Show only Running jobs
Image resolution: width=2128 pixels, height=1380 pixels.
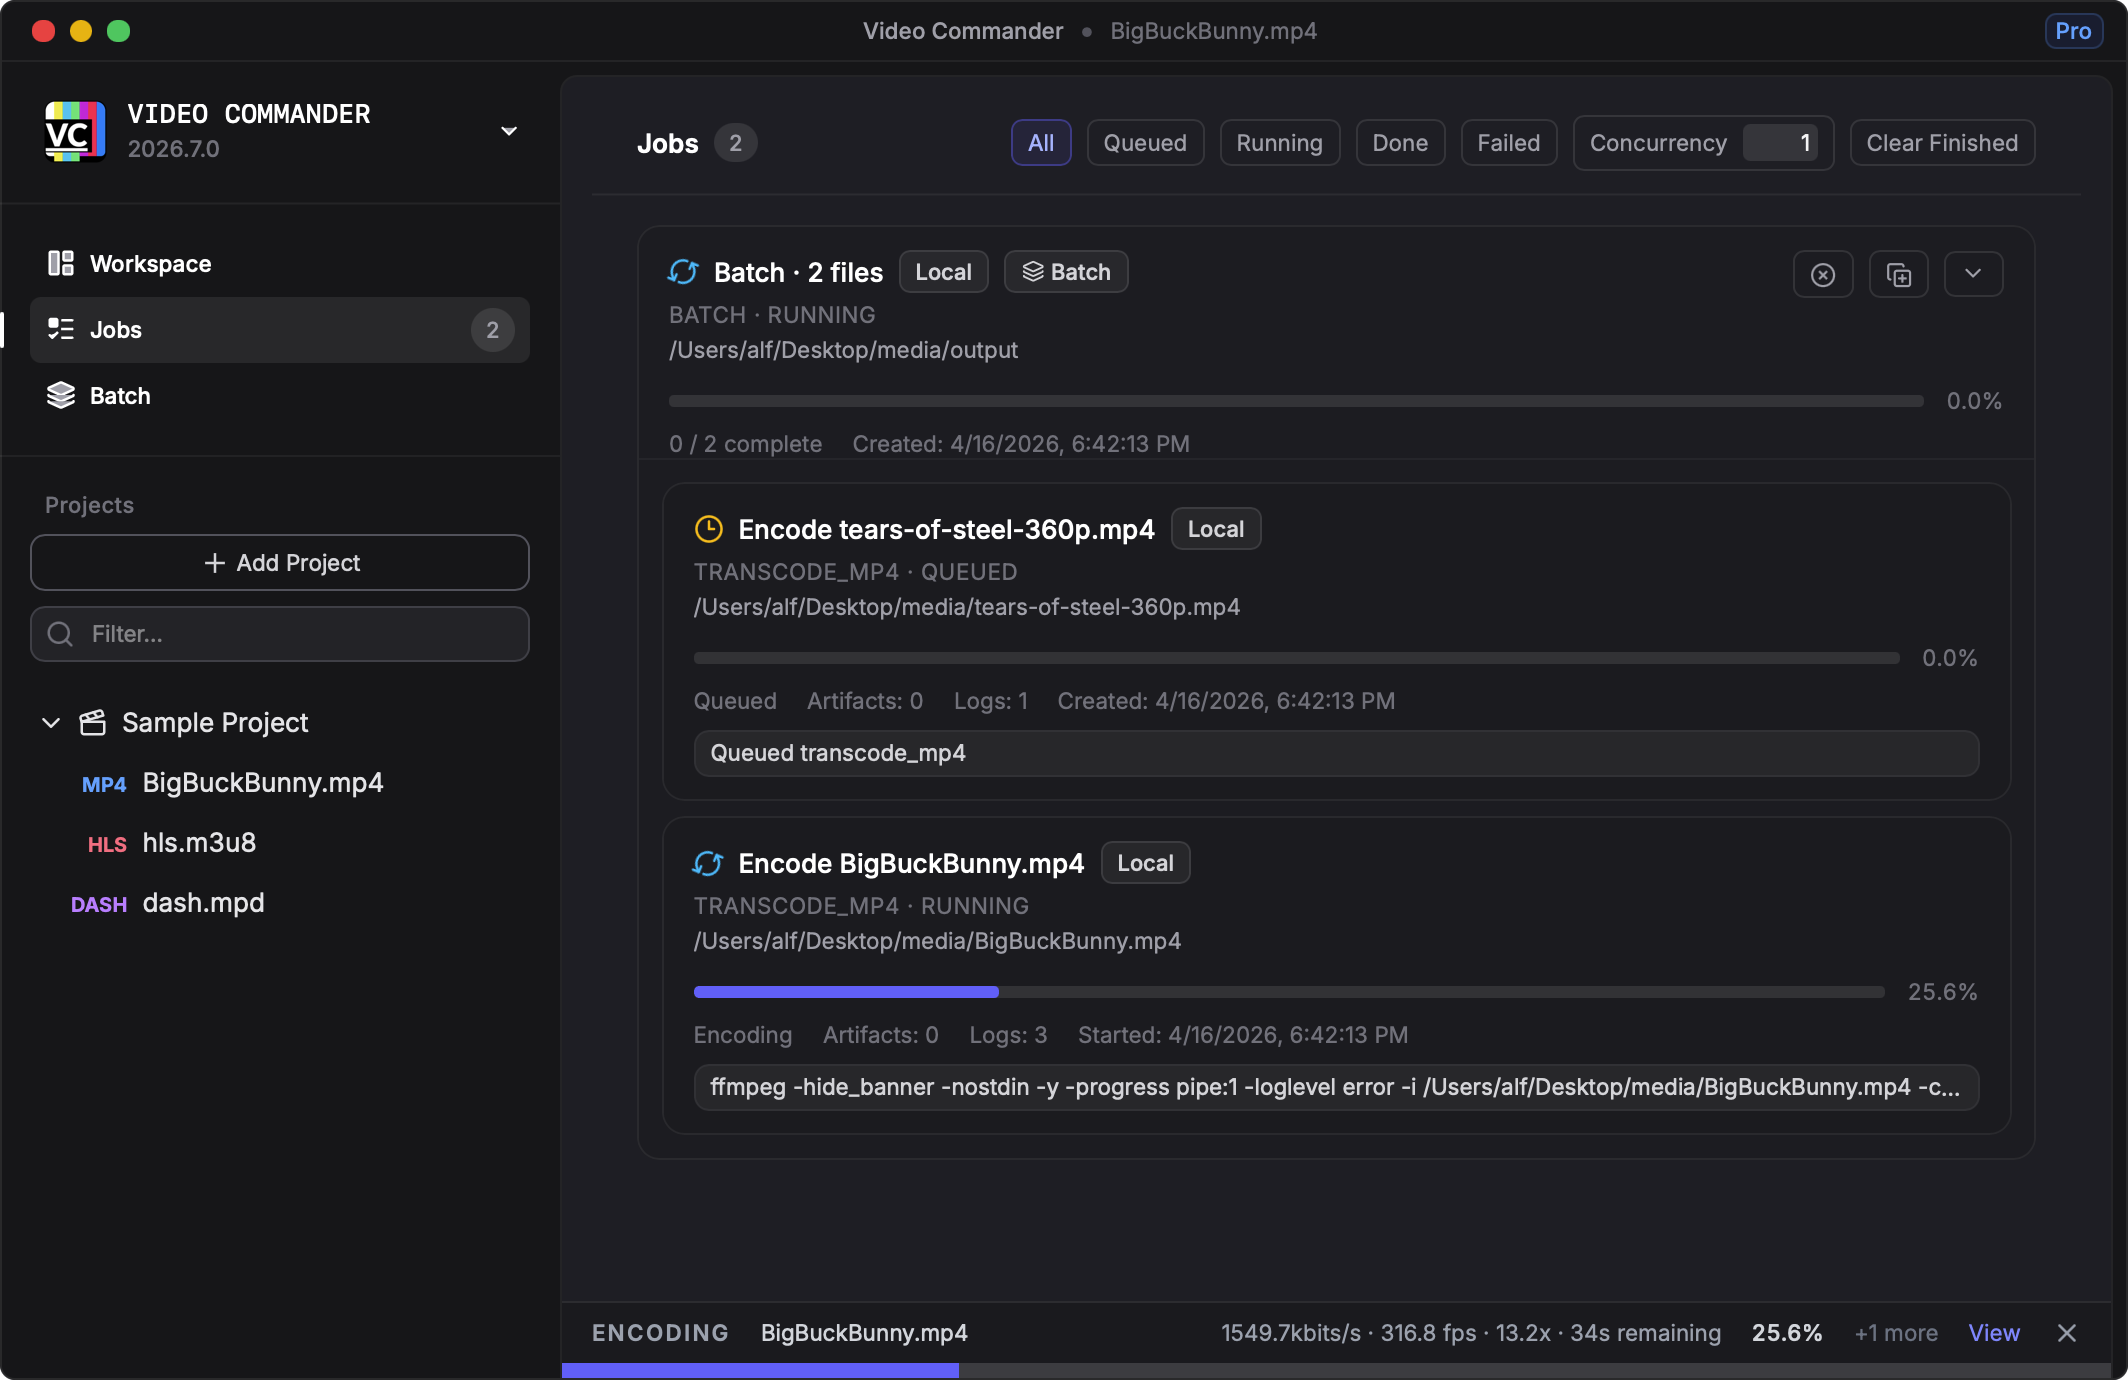tap(1278, 143)
